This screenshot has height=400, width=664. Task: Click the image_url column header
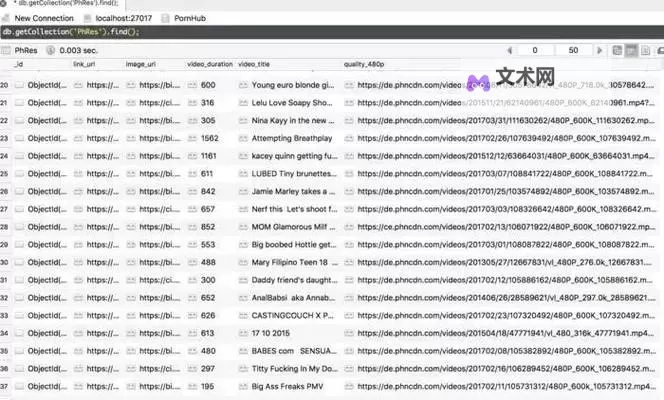[x=141, y=64]
